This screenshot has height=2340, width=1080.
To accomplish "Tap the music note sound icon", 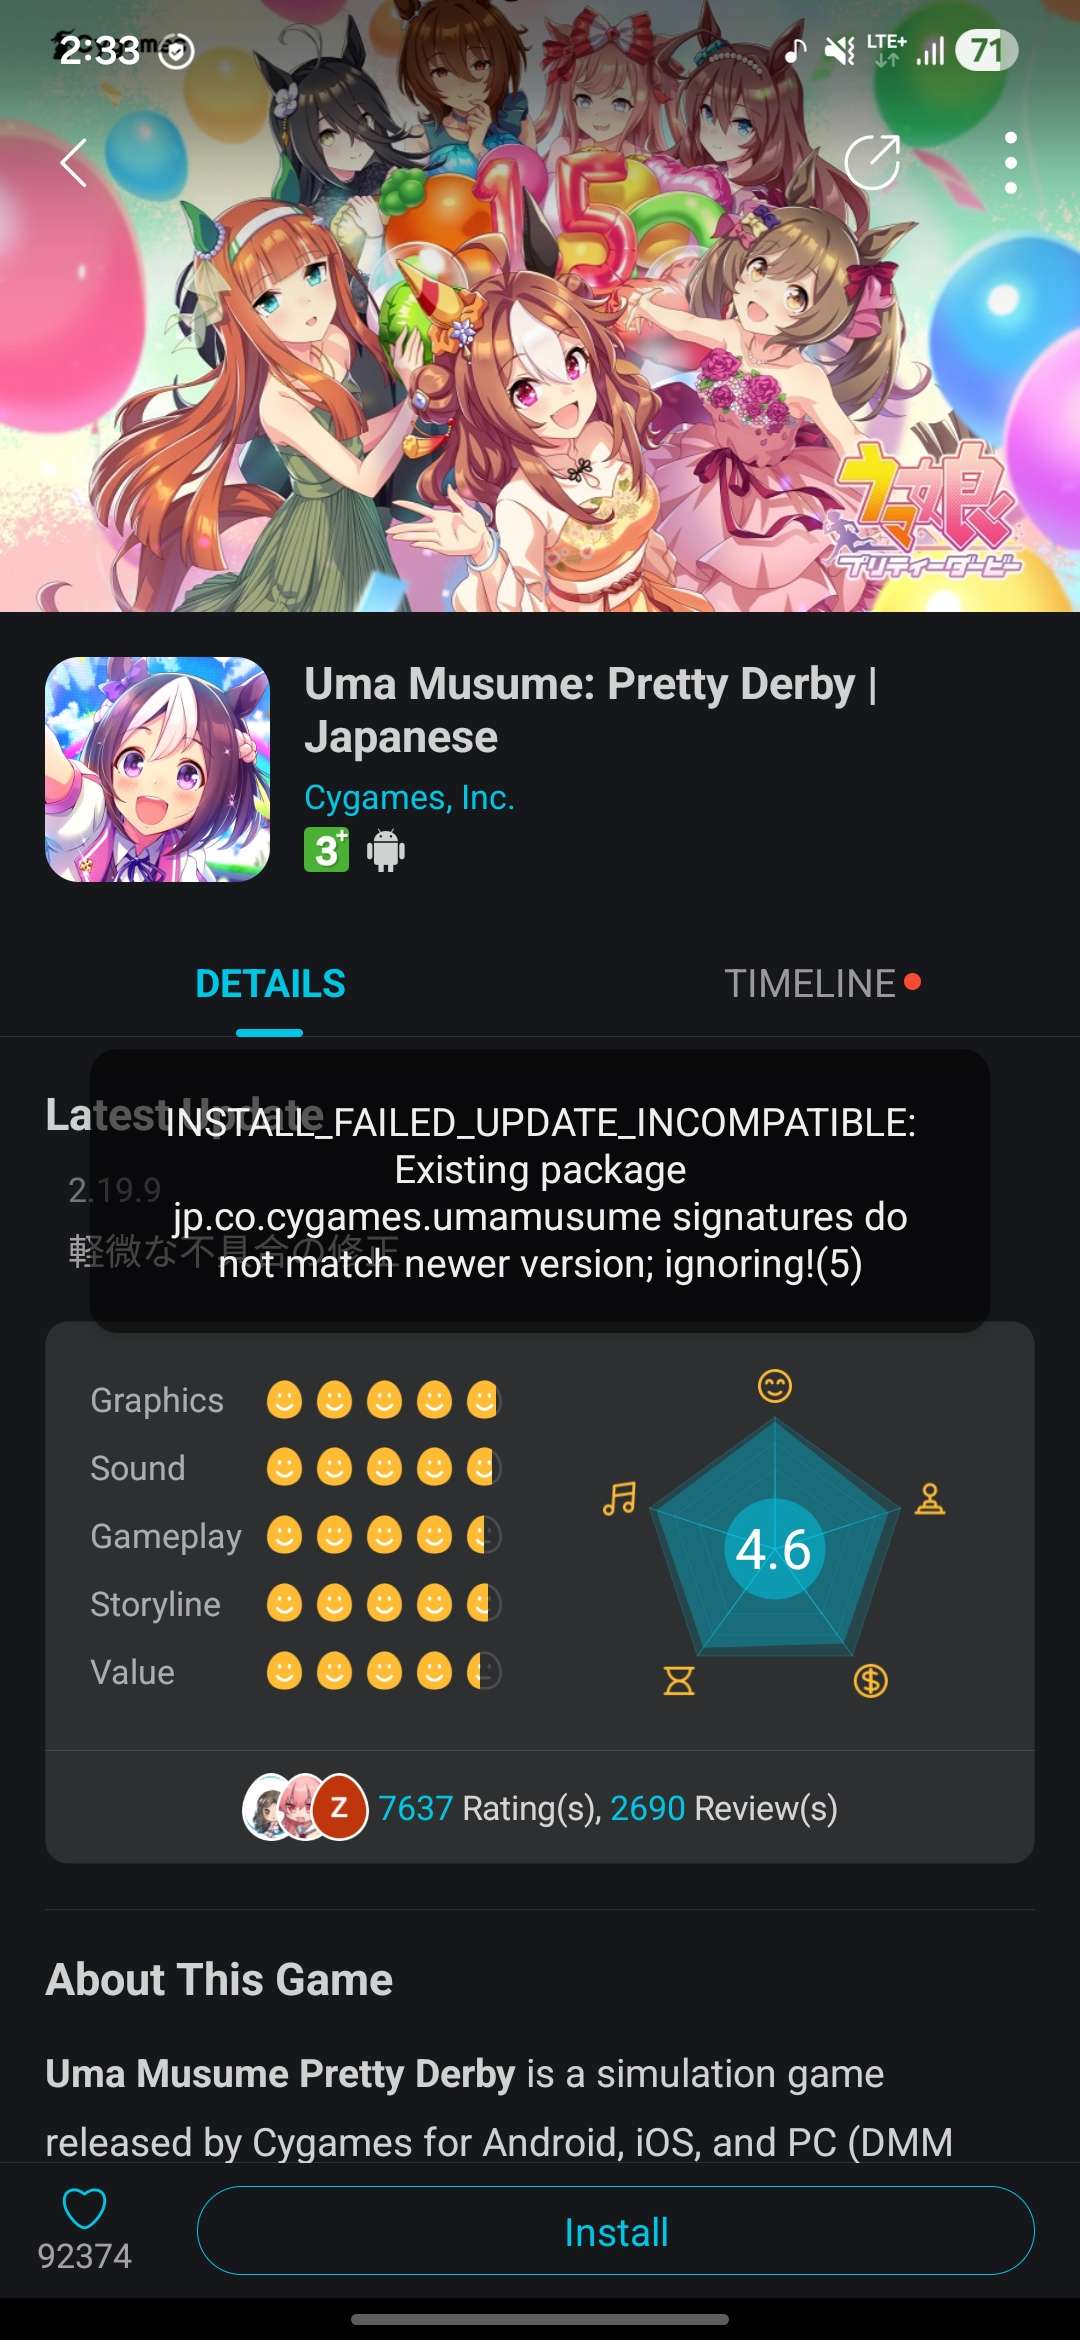I will click(x=619, y=1498).
